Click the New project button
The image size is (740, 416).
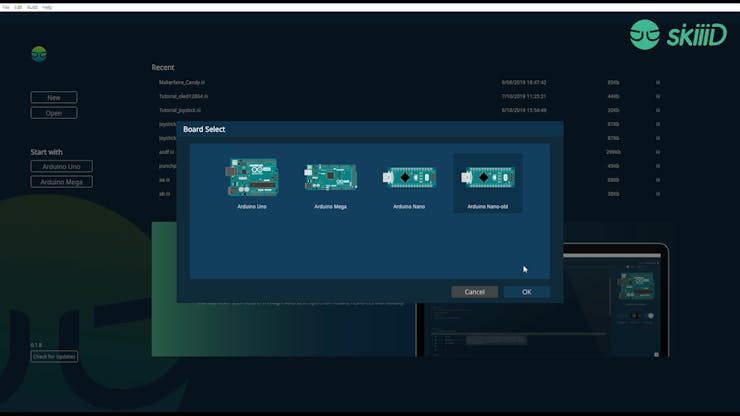click(x=54, y=97)
